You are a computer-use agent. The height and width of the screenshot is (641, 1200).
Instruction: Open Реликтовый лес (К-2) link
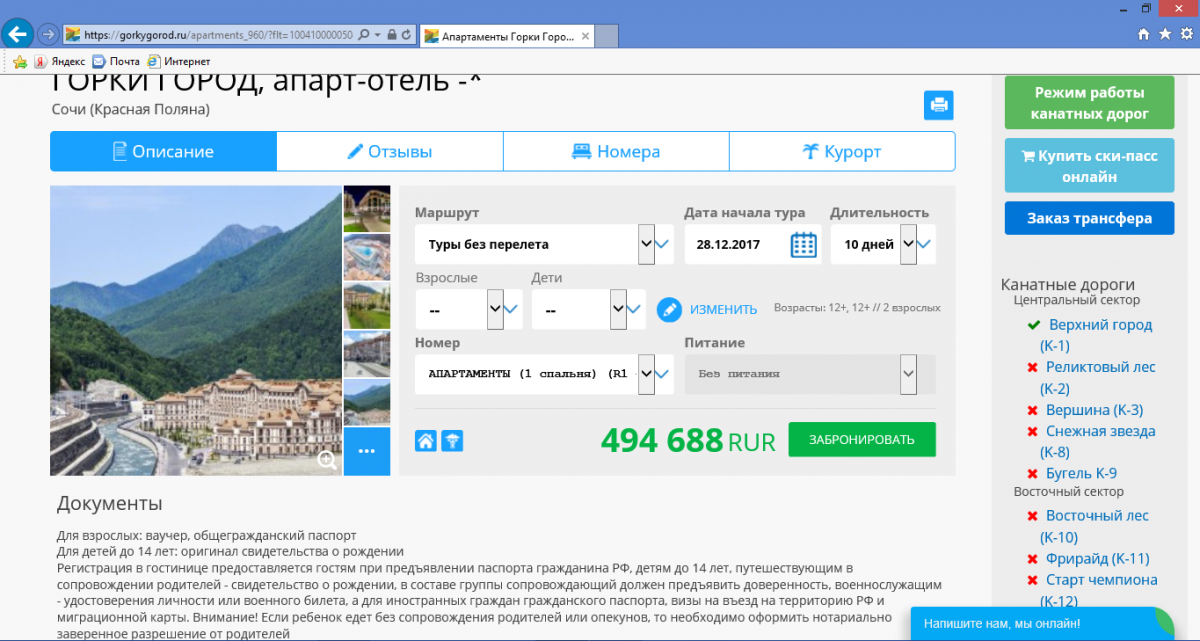pos(1097,377)
